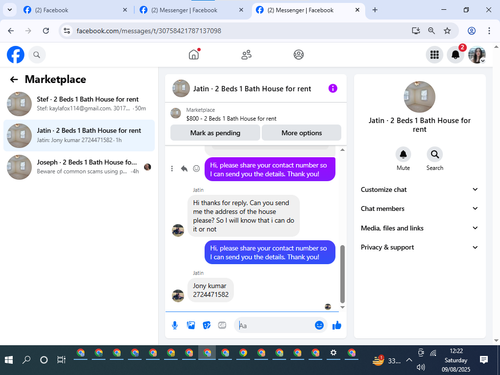The height and width of the screenshot is (375, 500).
Task: Open the Chrome three-dot menu
Action: pyautogui.click(x=489, y=31)
